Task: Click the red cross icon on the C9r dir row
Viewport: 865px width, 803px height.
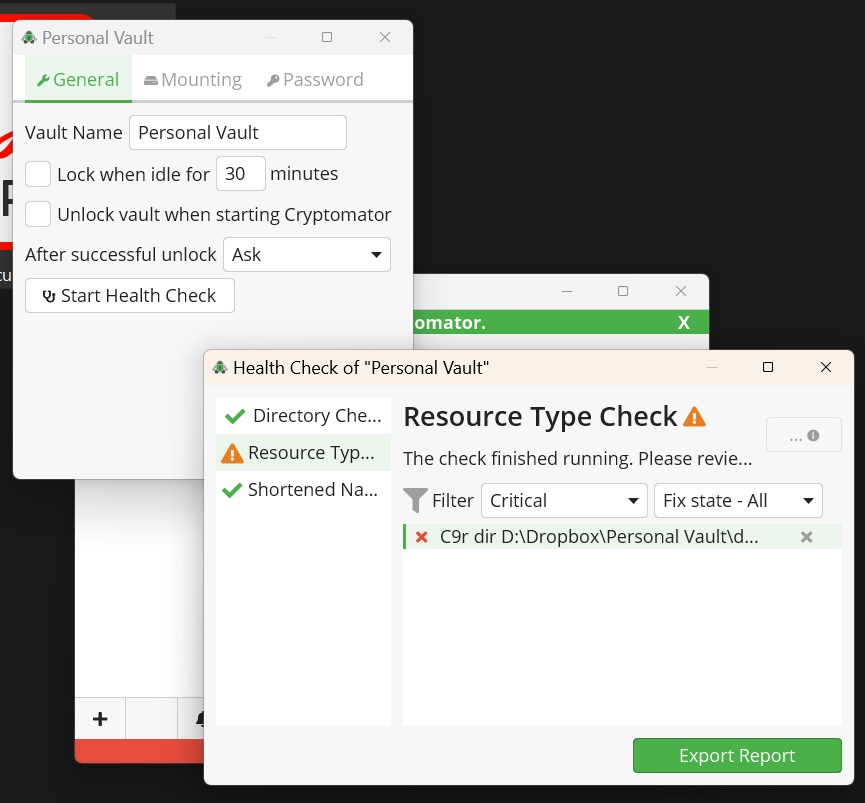Action: [422, 537]
